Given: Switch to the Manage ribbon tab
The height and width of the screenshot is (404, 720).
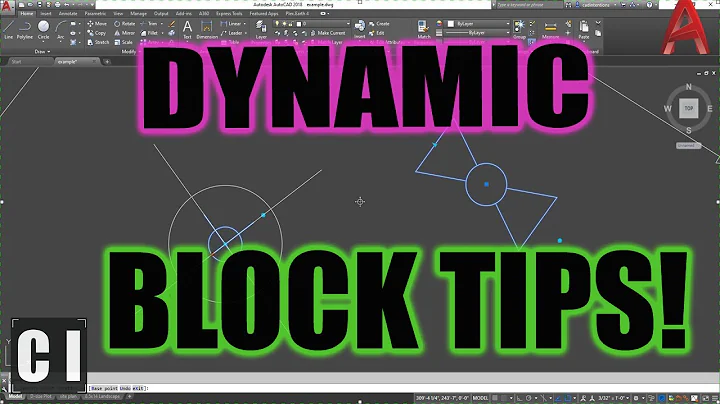Looking at the screenshot, I should click(x=138, y=14).
